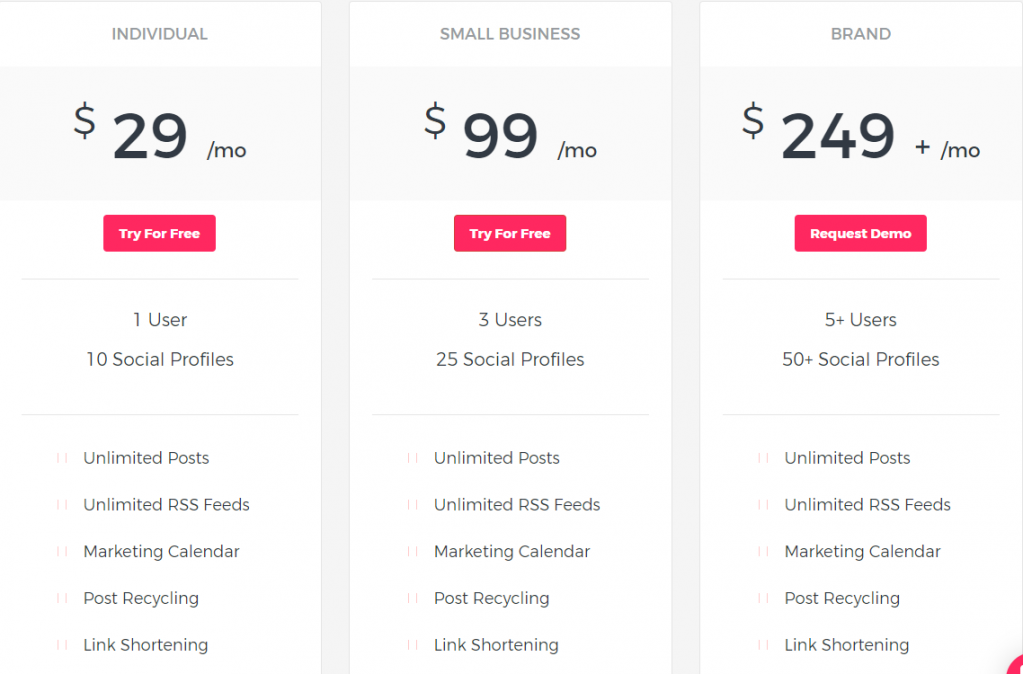The width and height of the screenshot is (1023, 674).
Task: Click 50+ Social Profiles in Brand plan
Action: click(x=861, y=360)
